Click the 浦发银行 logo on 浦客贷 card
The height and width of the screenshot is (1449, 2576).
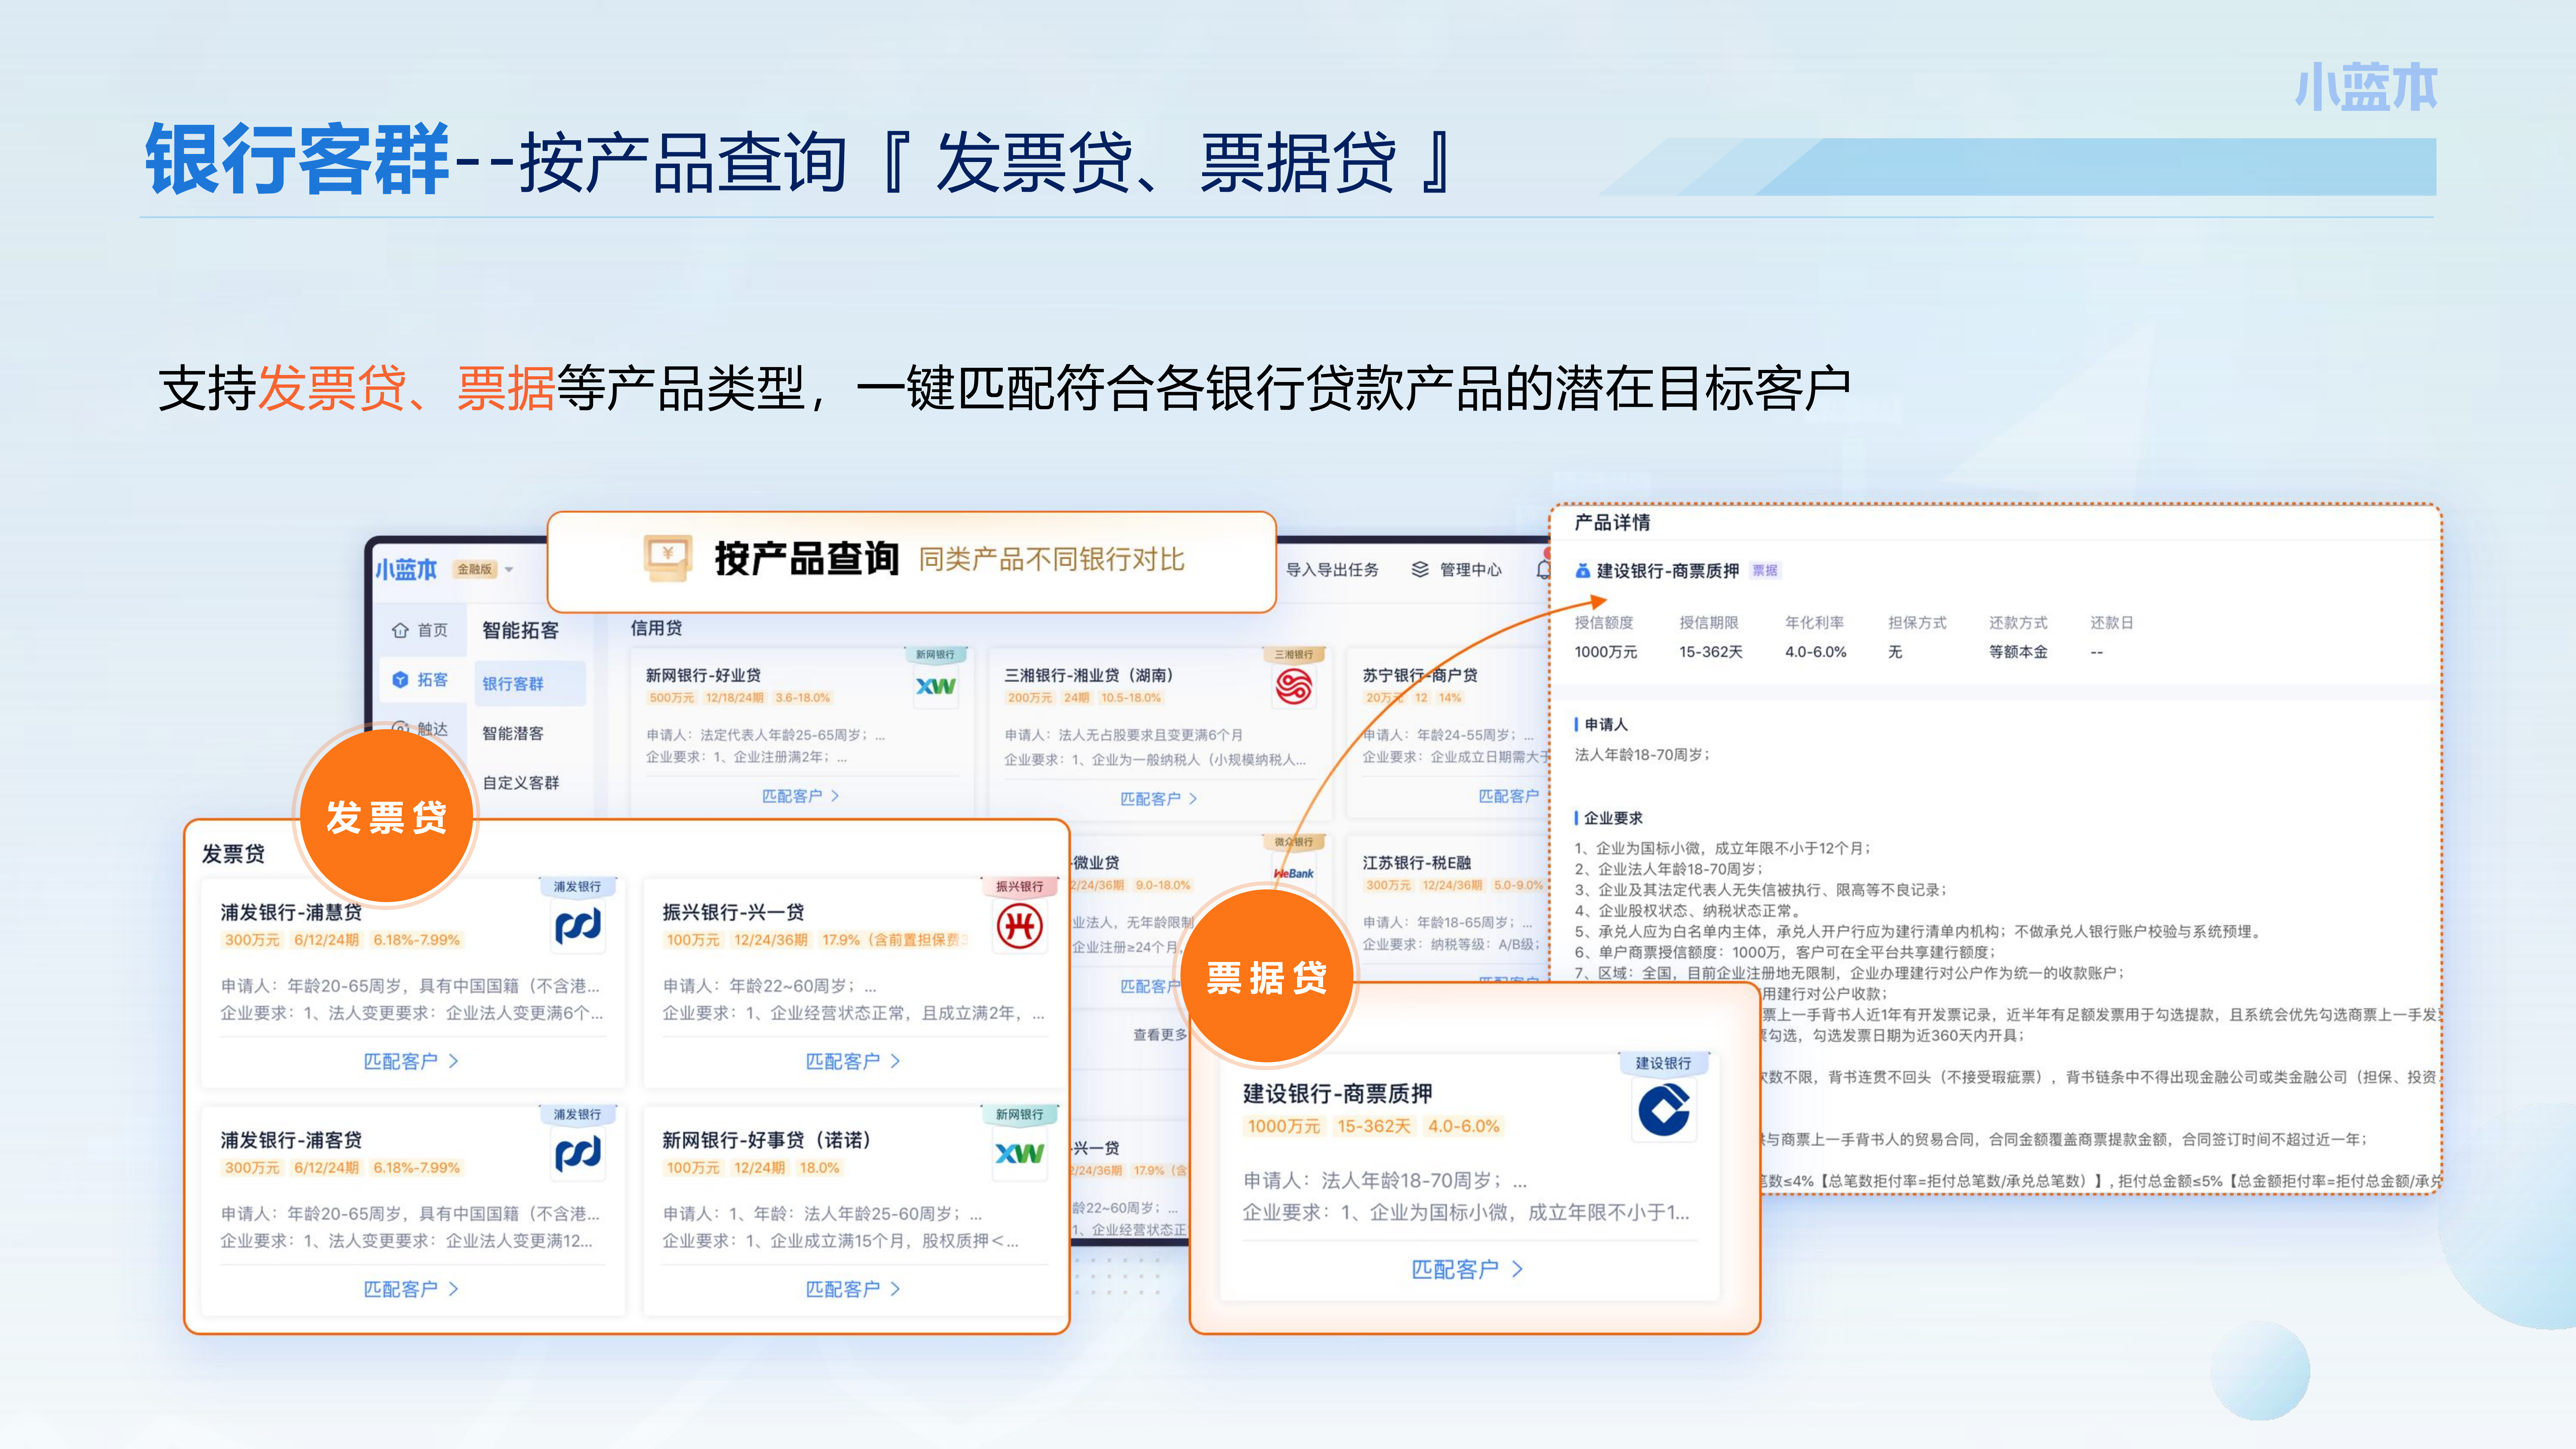(578, 1153)
